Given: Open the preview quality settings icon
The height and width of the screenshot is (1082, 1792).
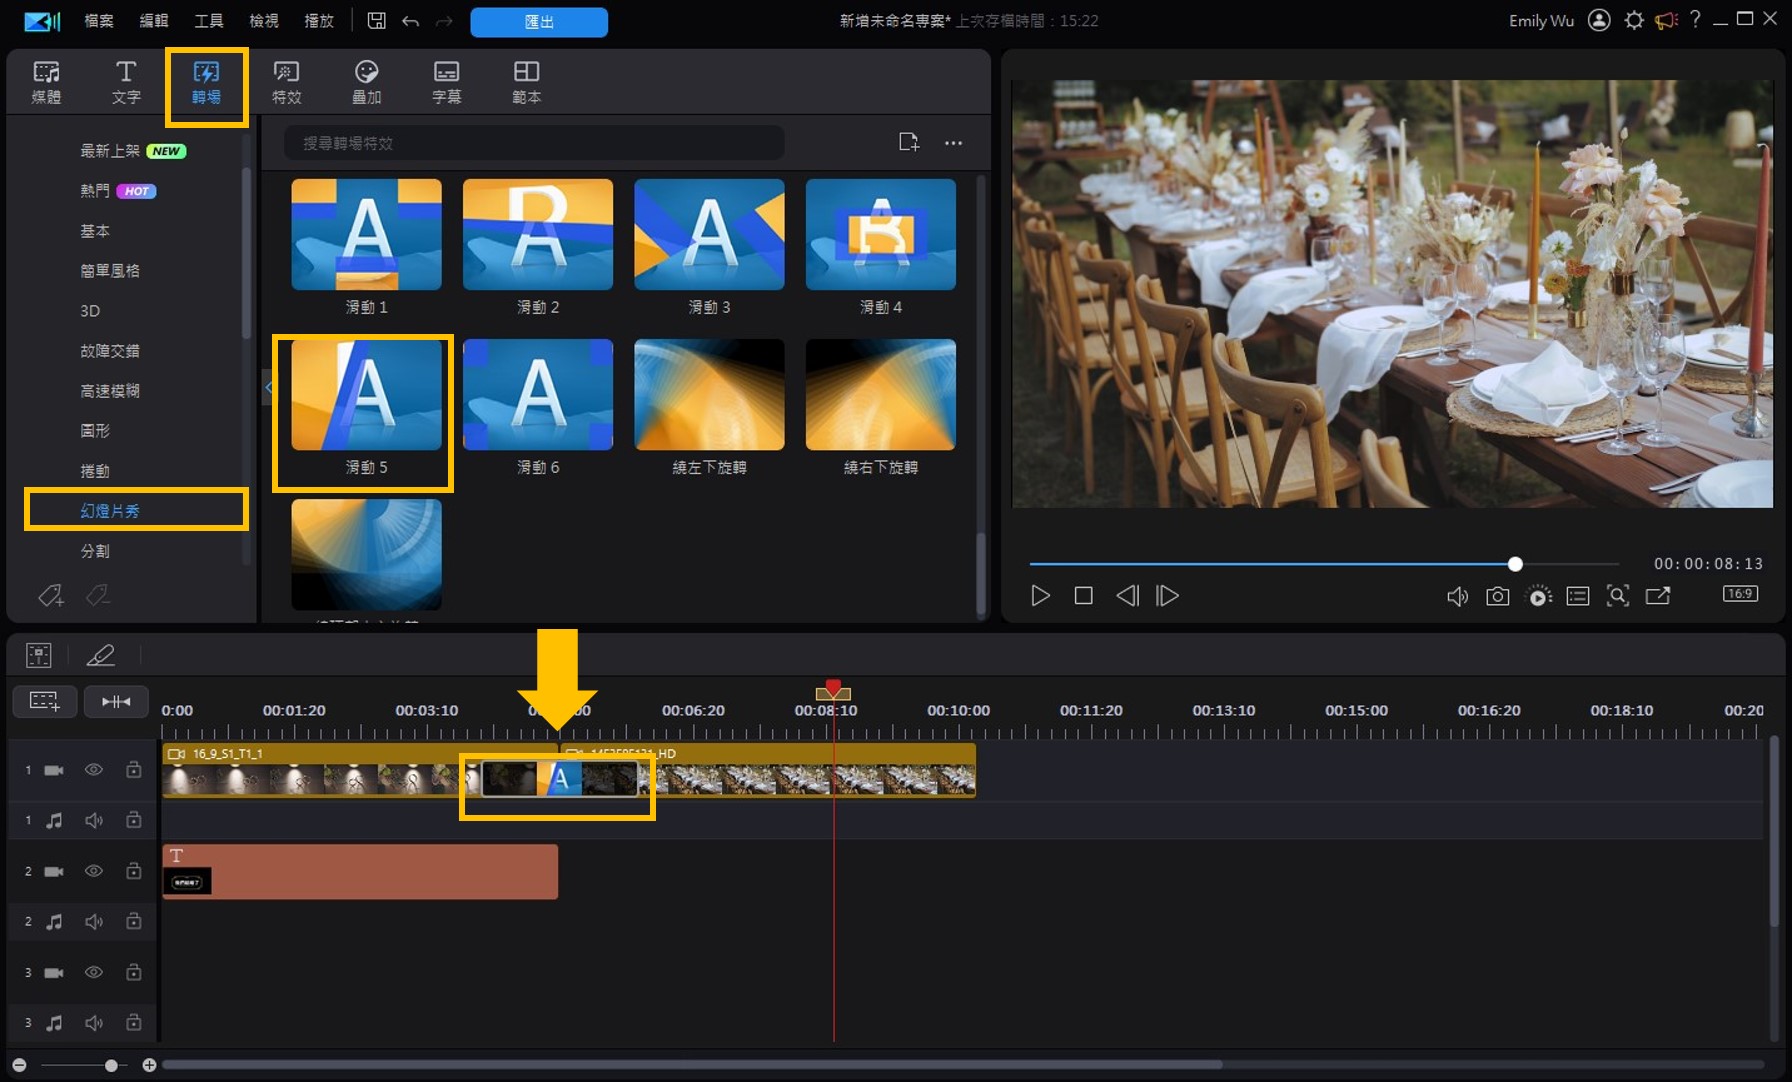Looking at the screenshot, I should click(x=1539, y=596).
